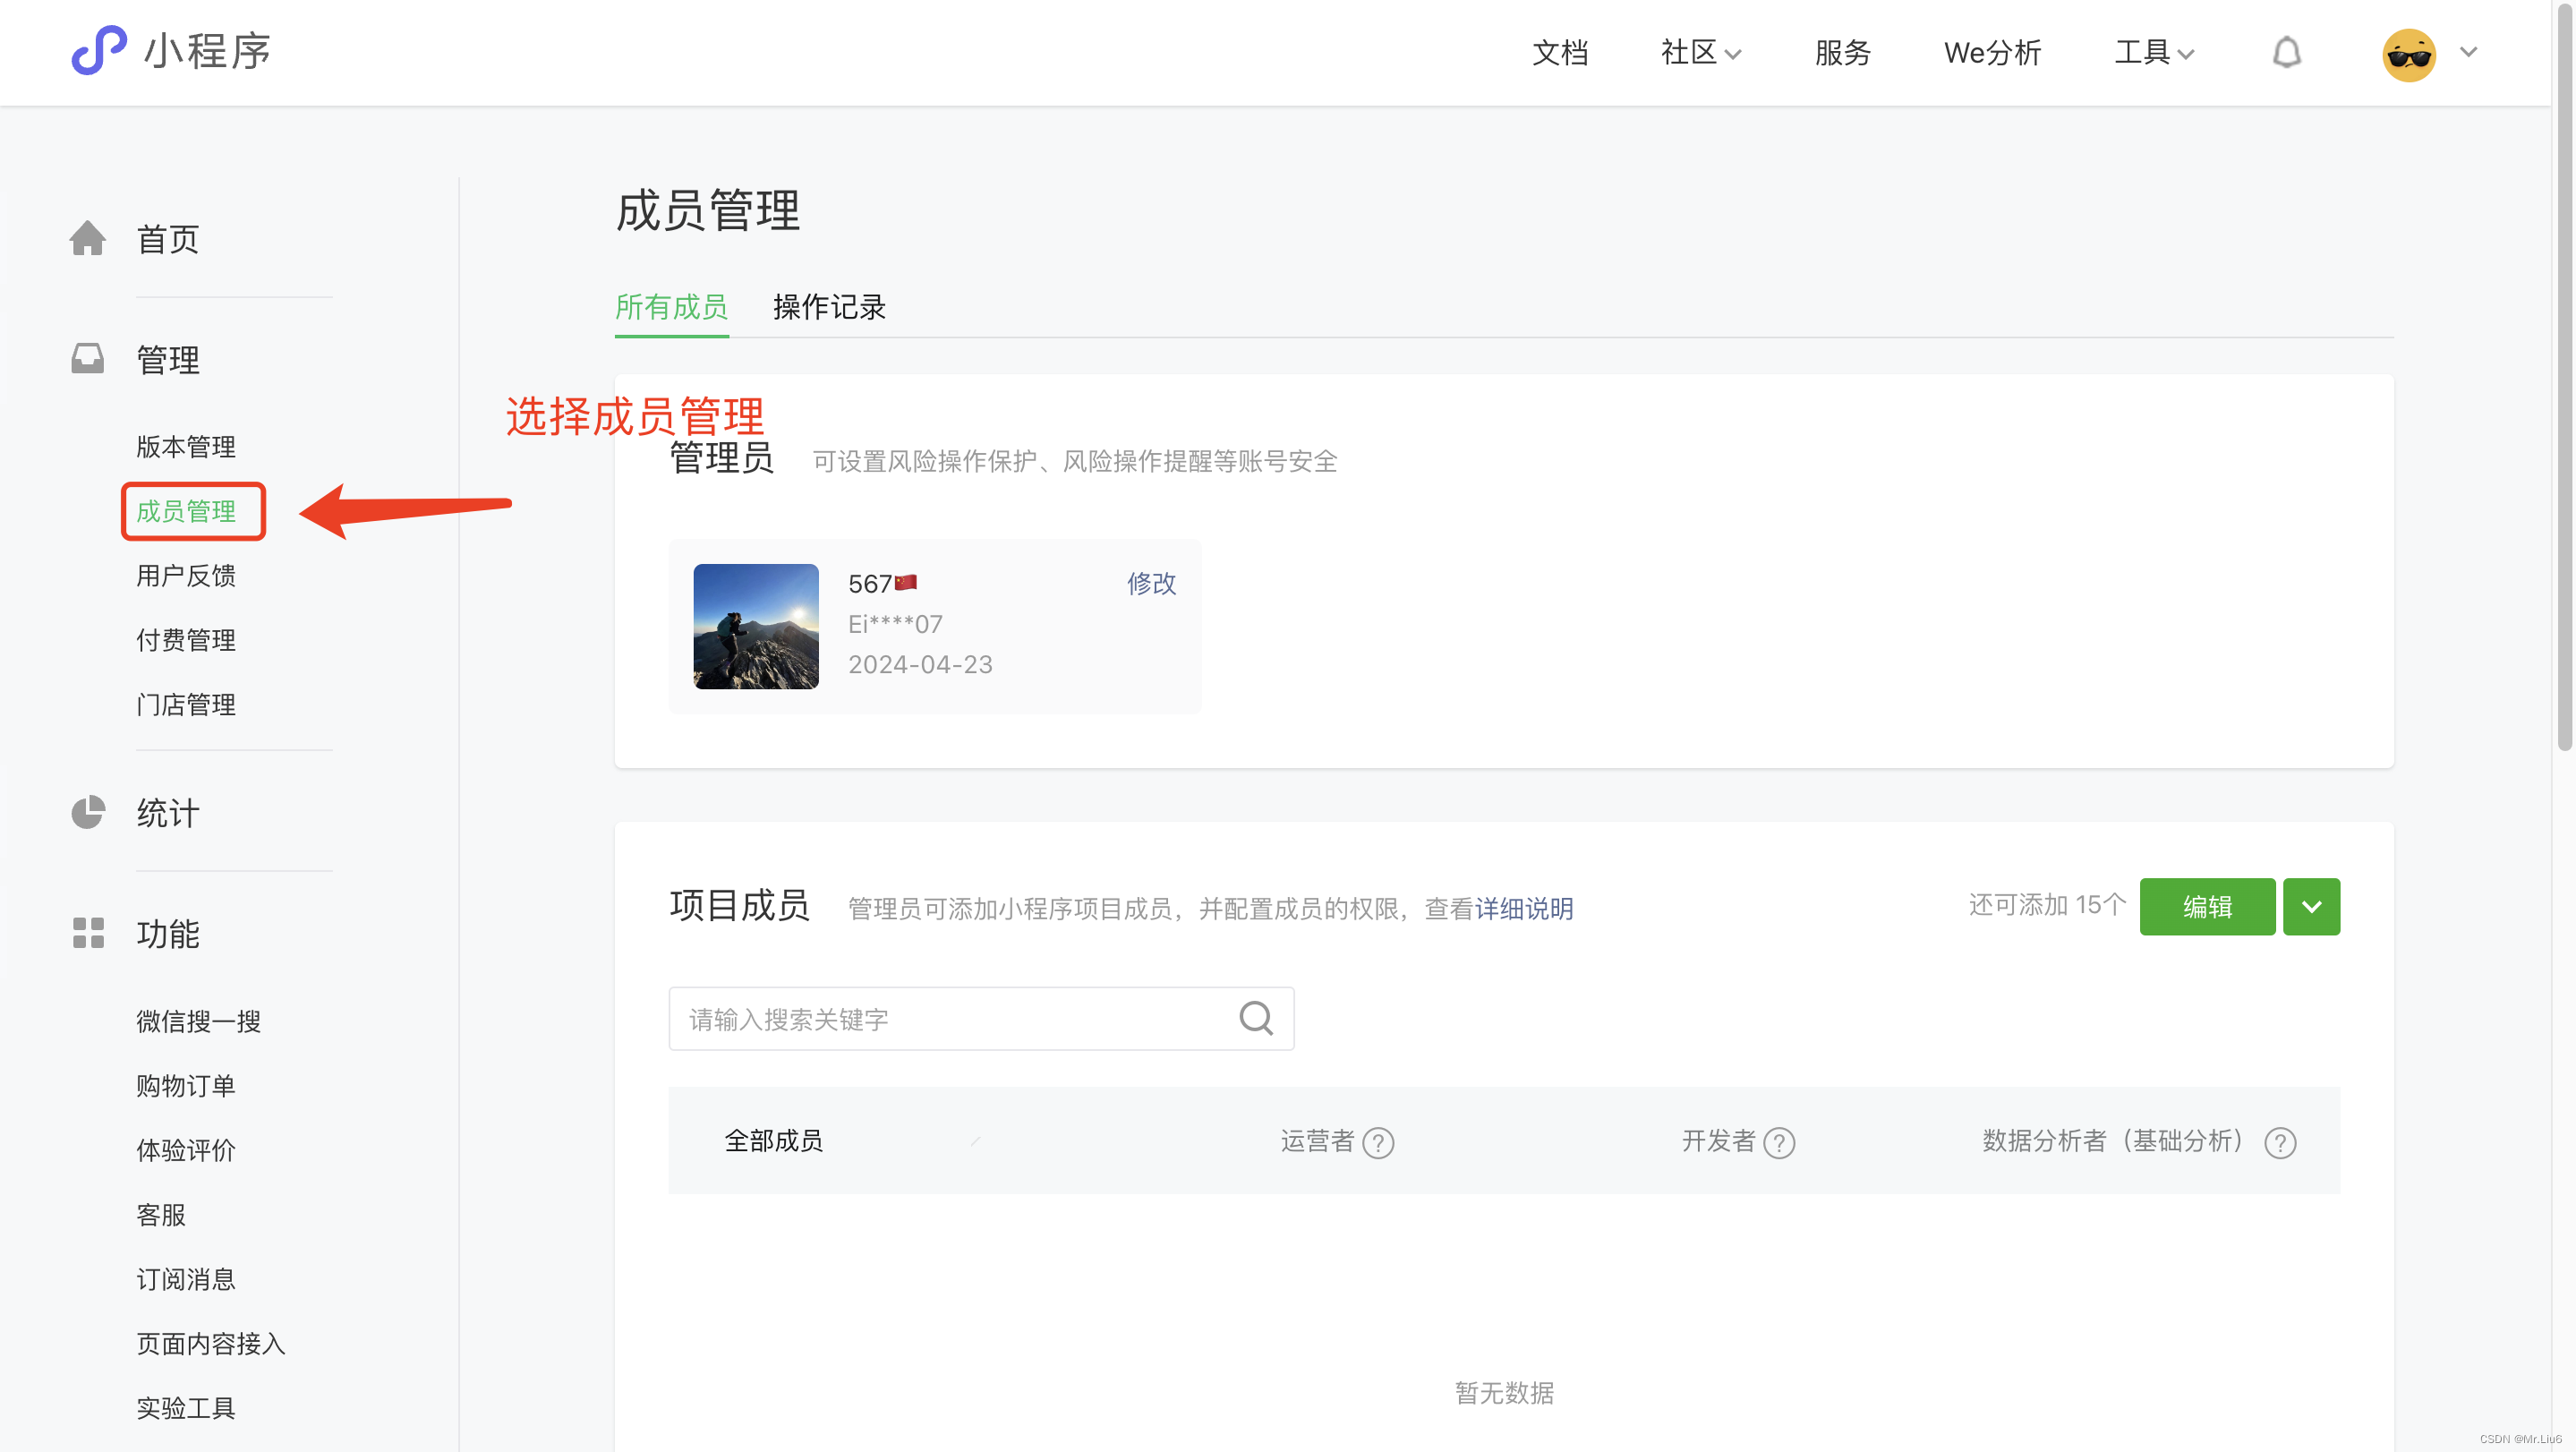The height and width of the screenshot is (1452, 2576).
Task: Click the member search keyword field
Action: coord(950,1018)
